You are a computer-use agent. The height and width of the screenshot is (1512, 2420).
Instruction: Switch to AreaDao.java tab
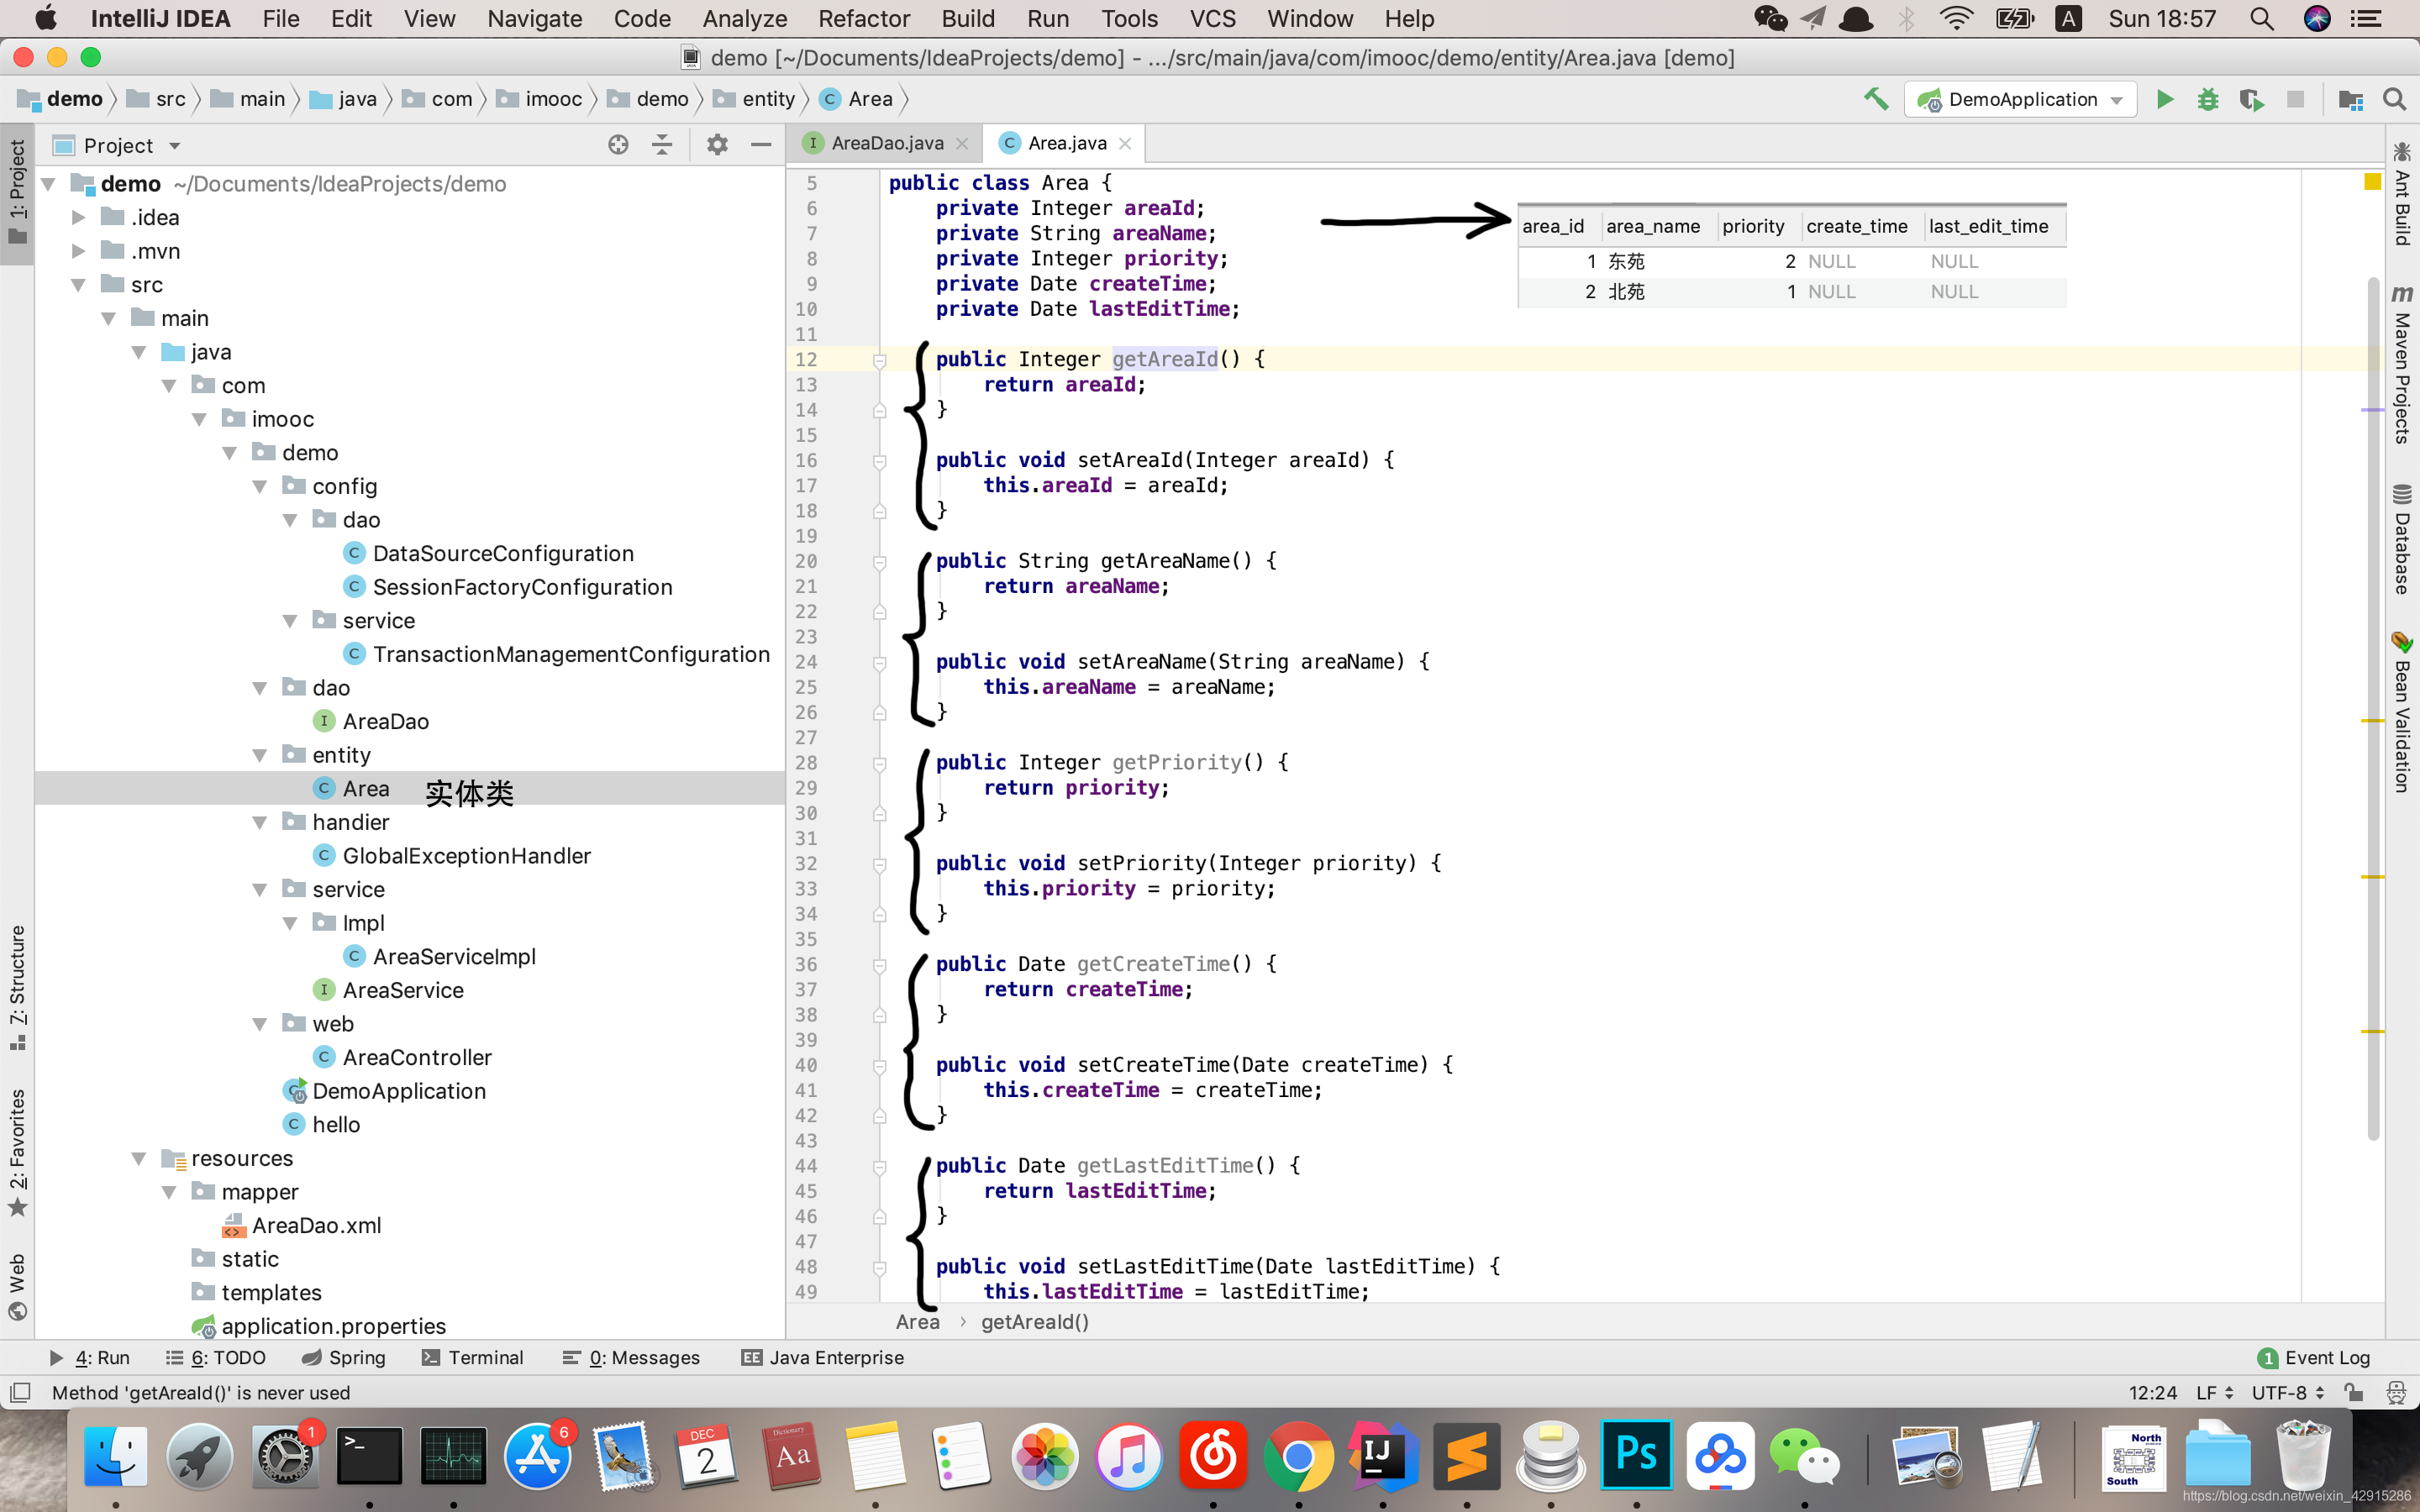886,143
